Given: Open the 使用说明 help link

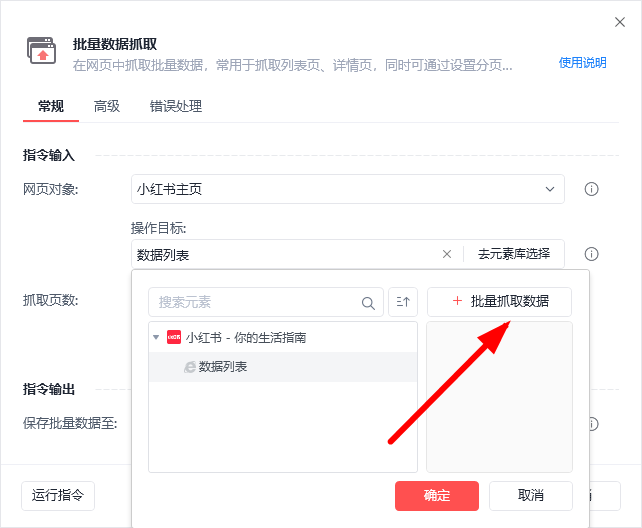Looking at the screenshot, I should click(582, 63).
